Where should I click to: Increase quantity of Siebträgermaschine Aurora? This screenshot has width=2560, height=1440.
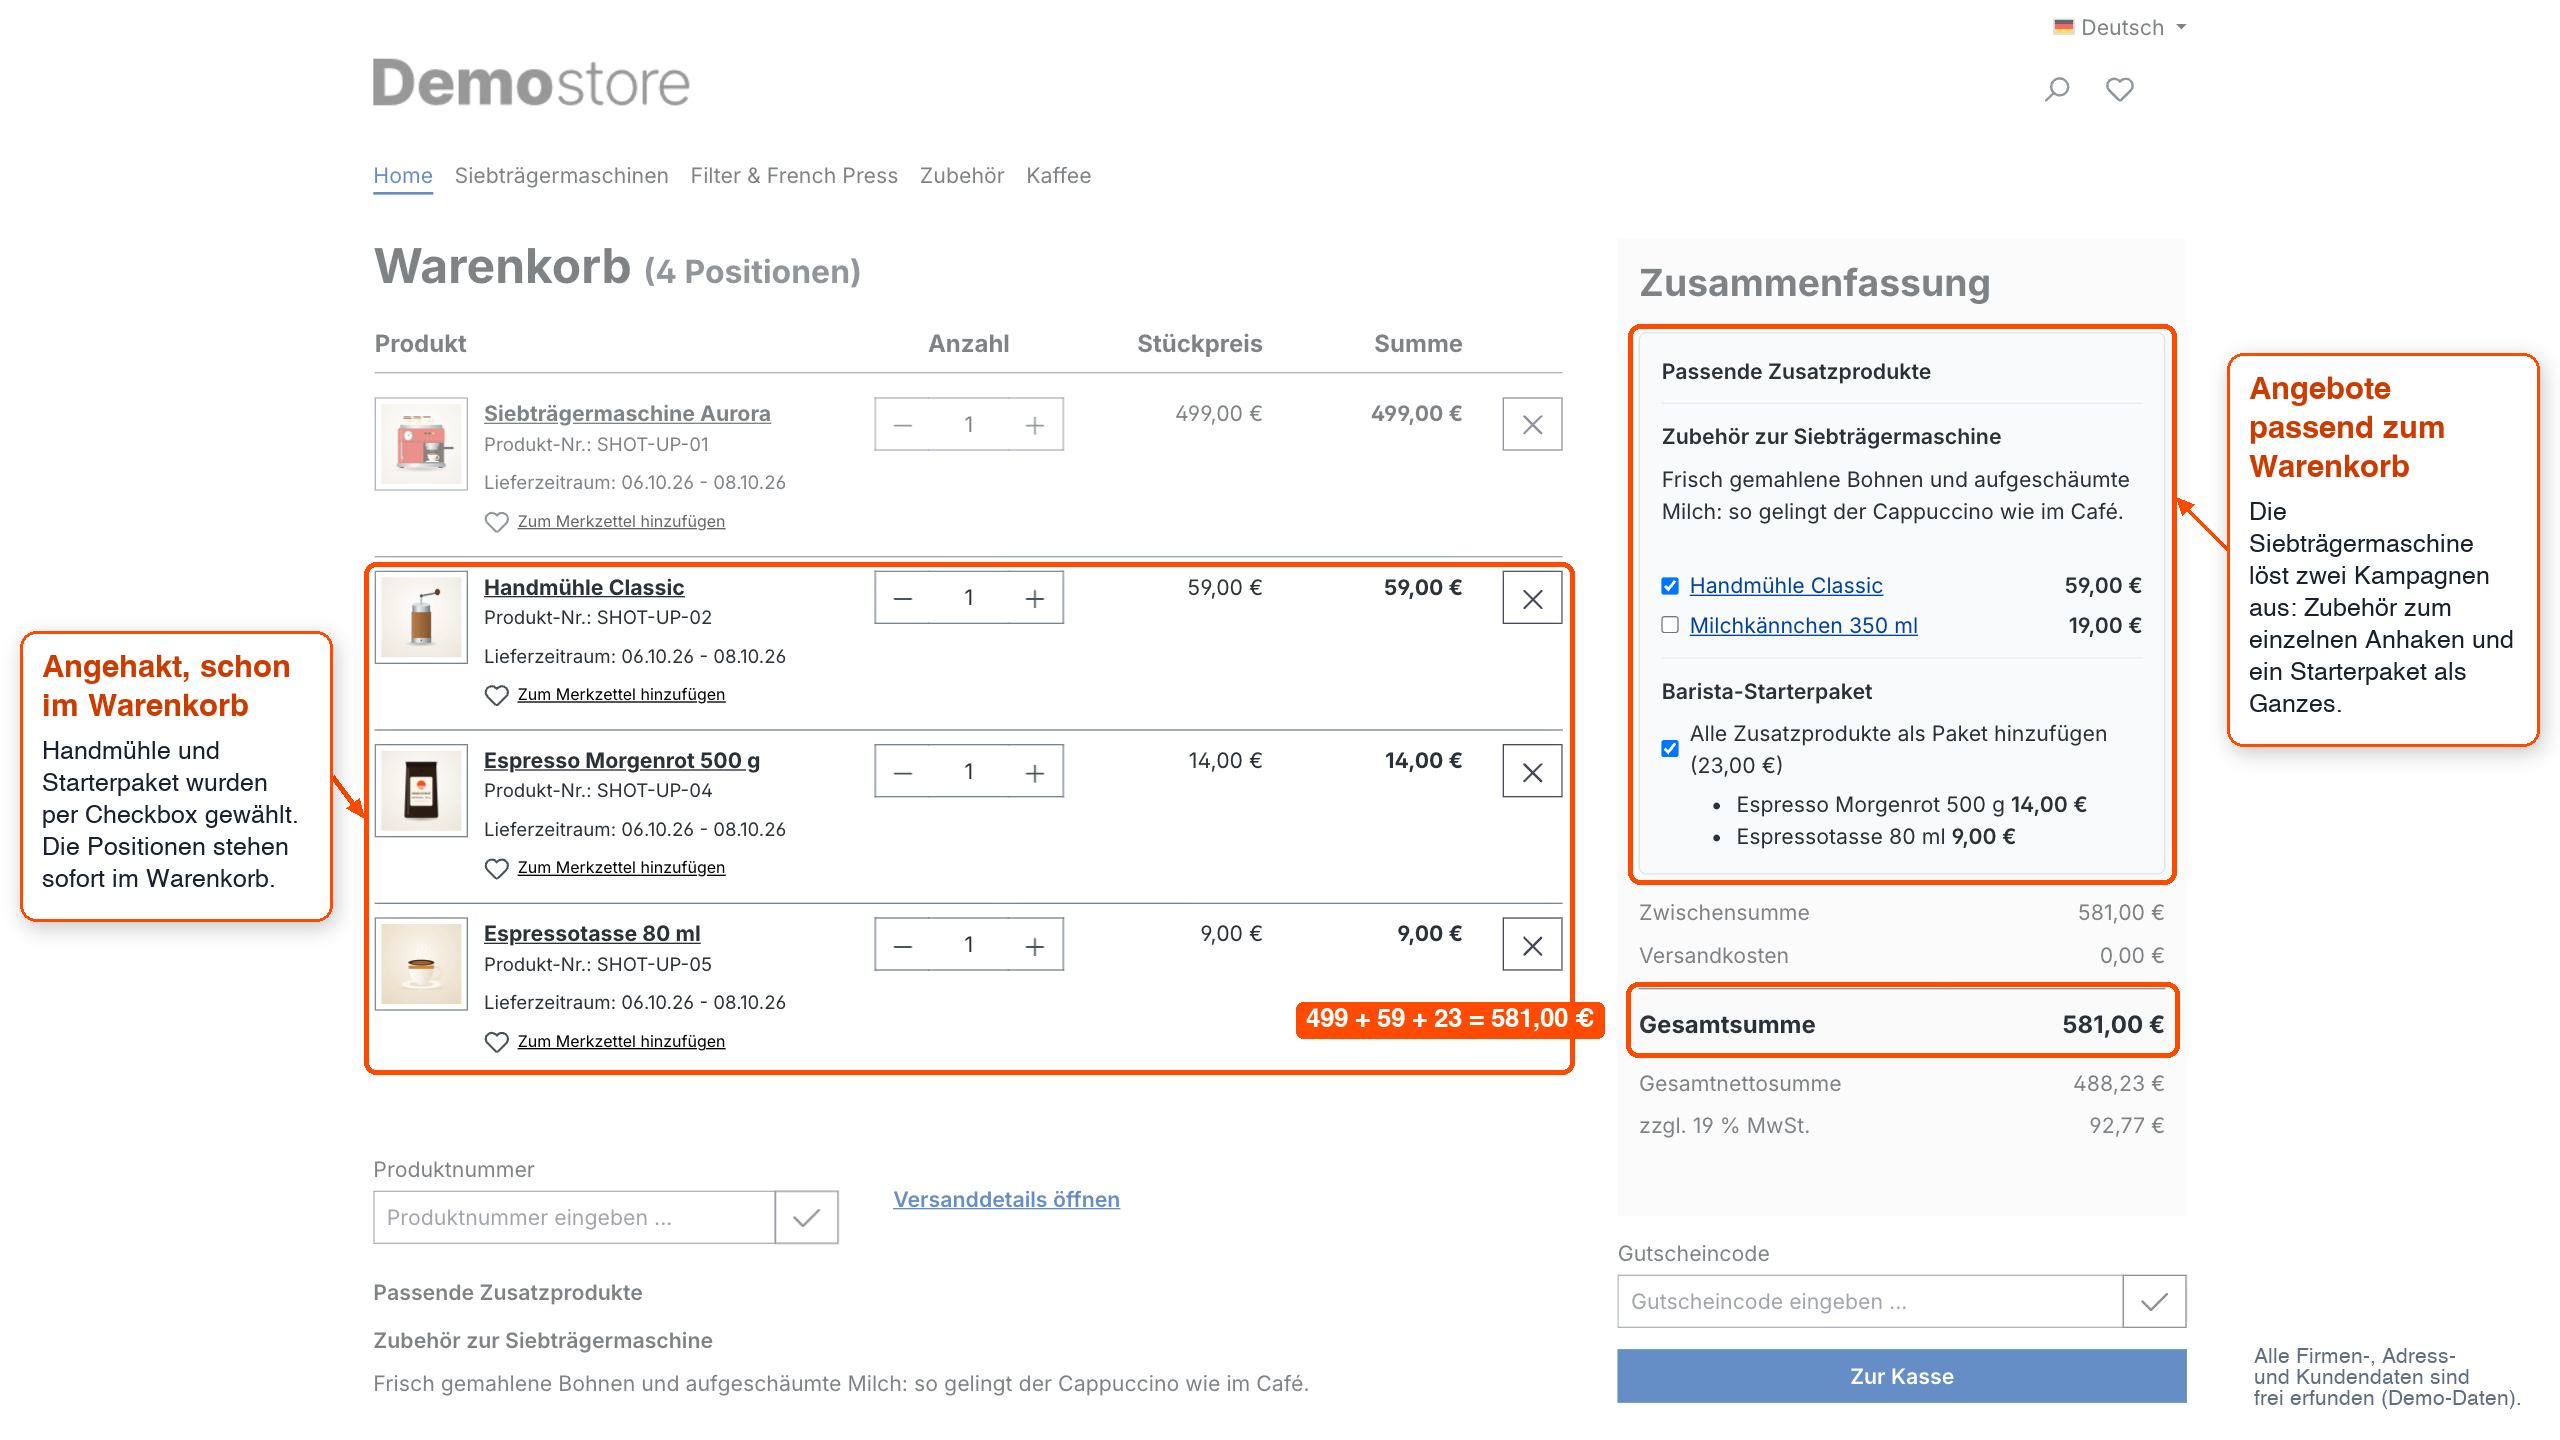click(1035, 425)
